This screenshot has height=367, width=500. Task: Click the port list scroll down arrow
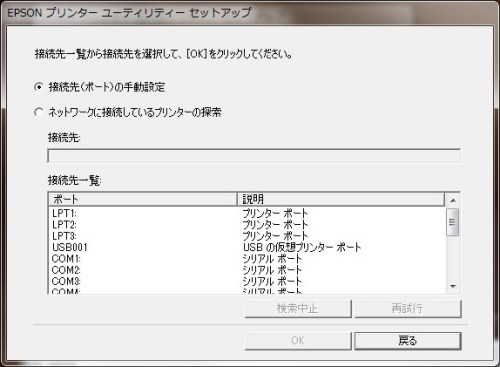pos(453,286)
